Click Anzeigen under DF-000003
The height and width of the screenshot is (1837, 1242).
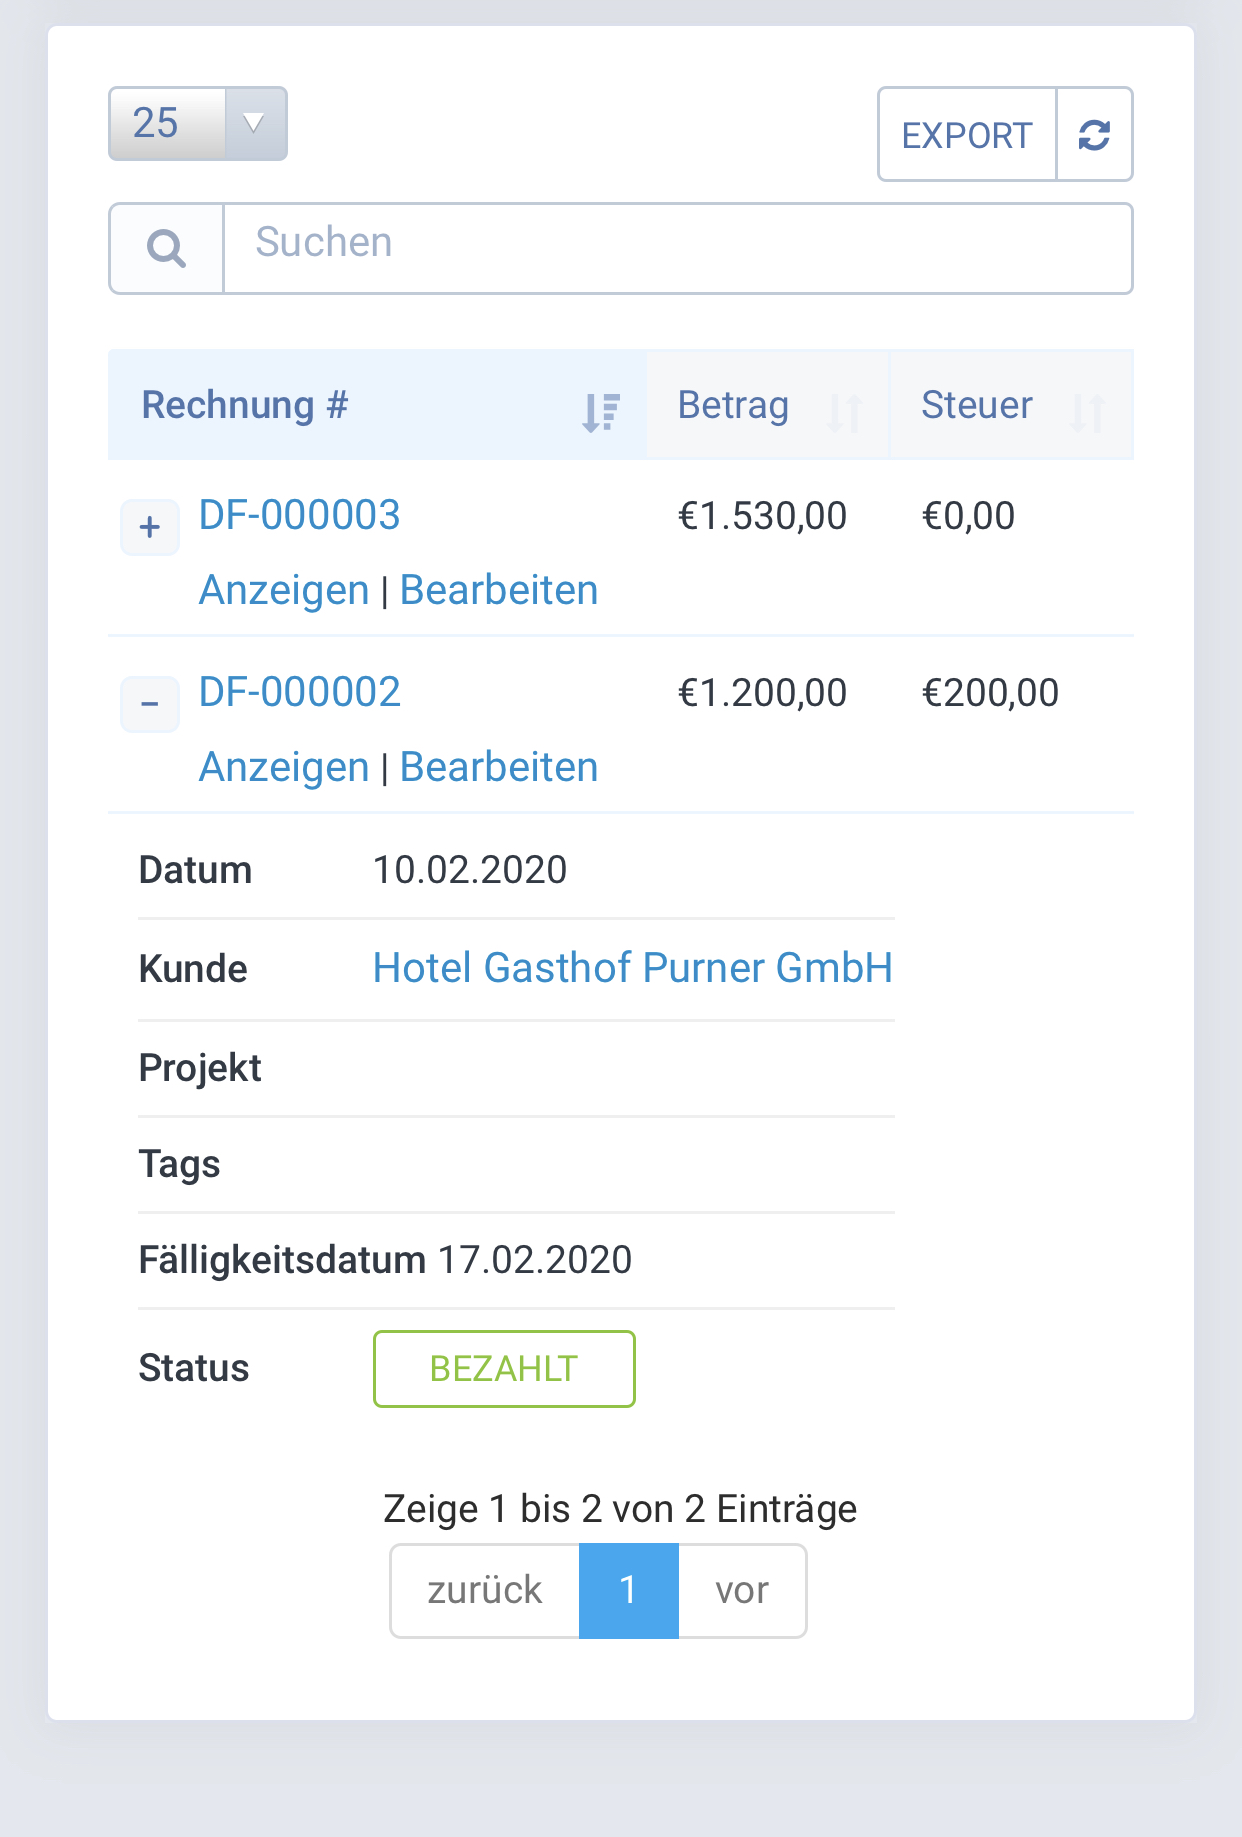click(x=284, y=590)
